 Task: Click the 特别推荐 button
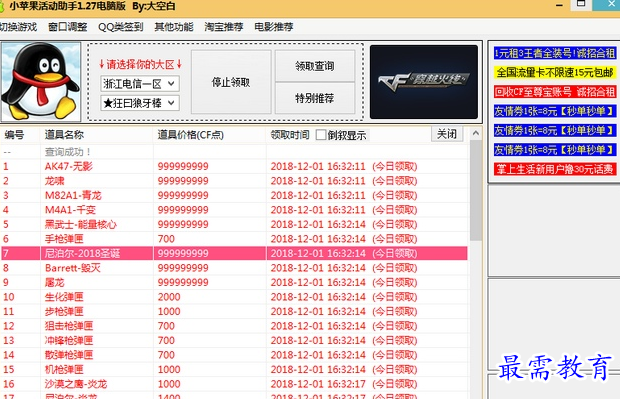[315, 98]
